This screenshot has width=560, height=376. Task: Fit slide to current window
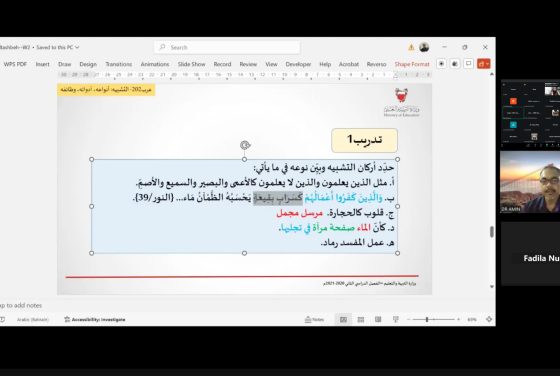[489, 320]
